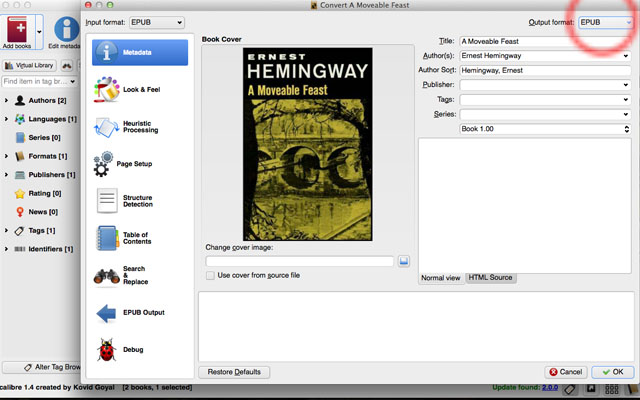Open the Page Setup section

point(140,164)
